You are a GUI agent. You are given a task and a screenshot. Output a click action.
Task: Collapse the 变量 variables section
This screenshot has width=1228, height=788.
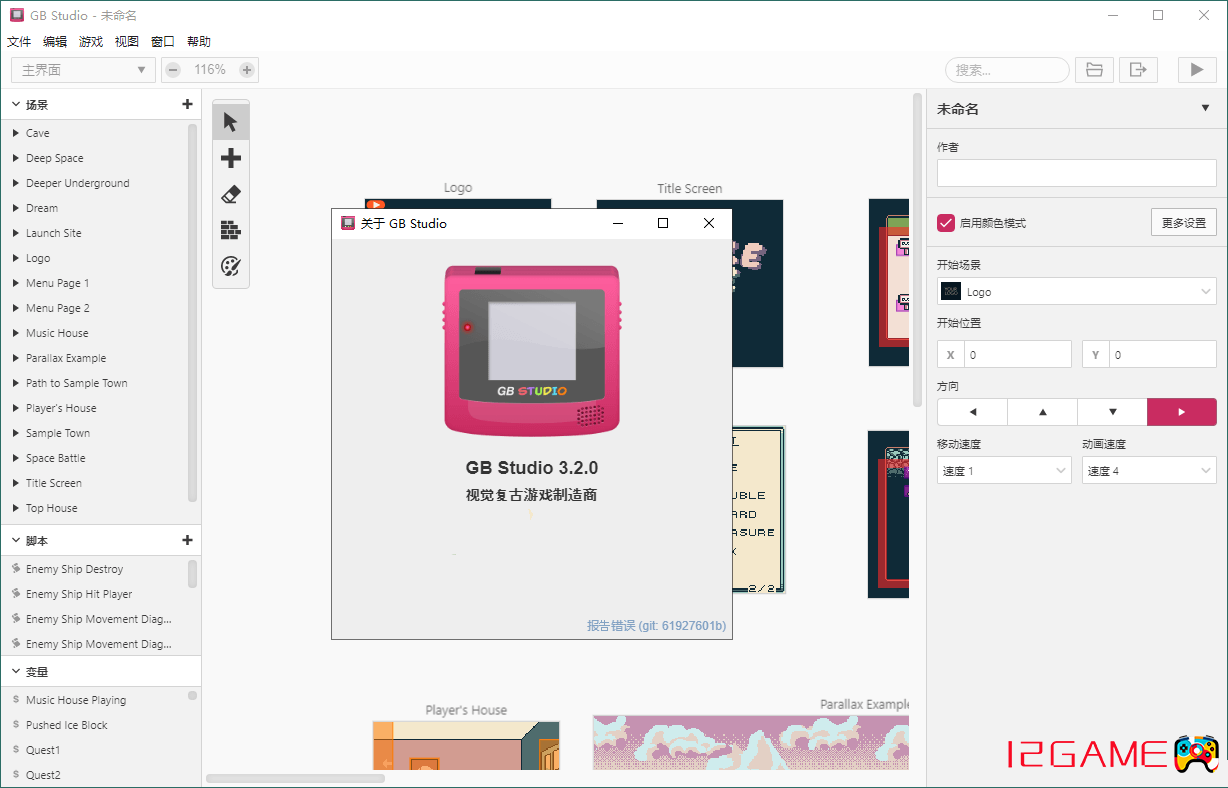coord(16,671)
